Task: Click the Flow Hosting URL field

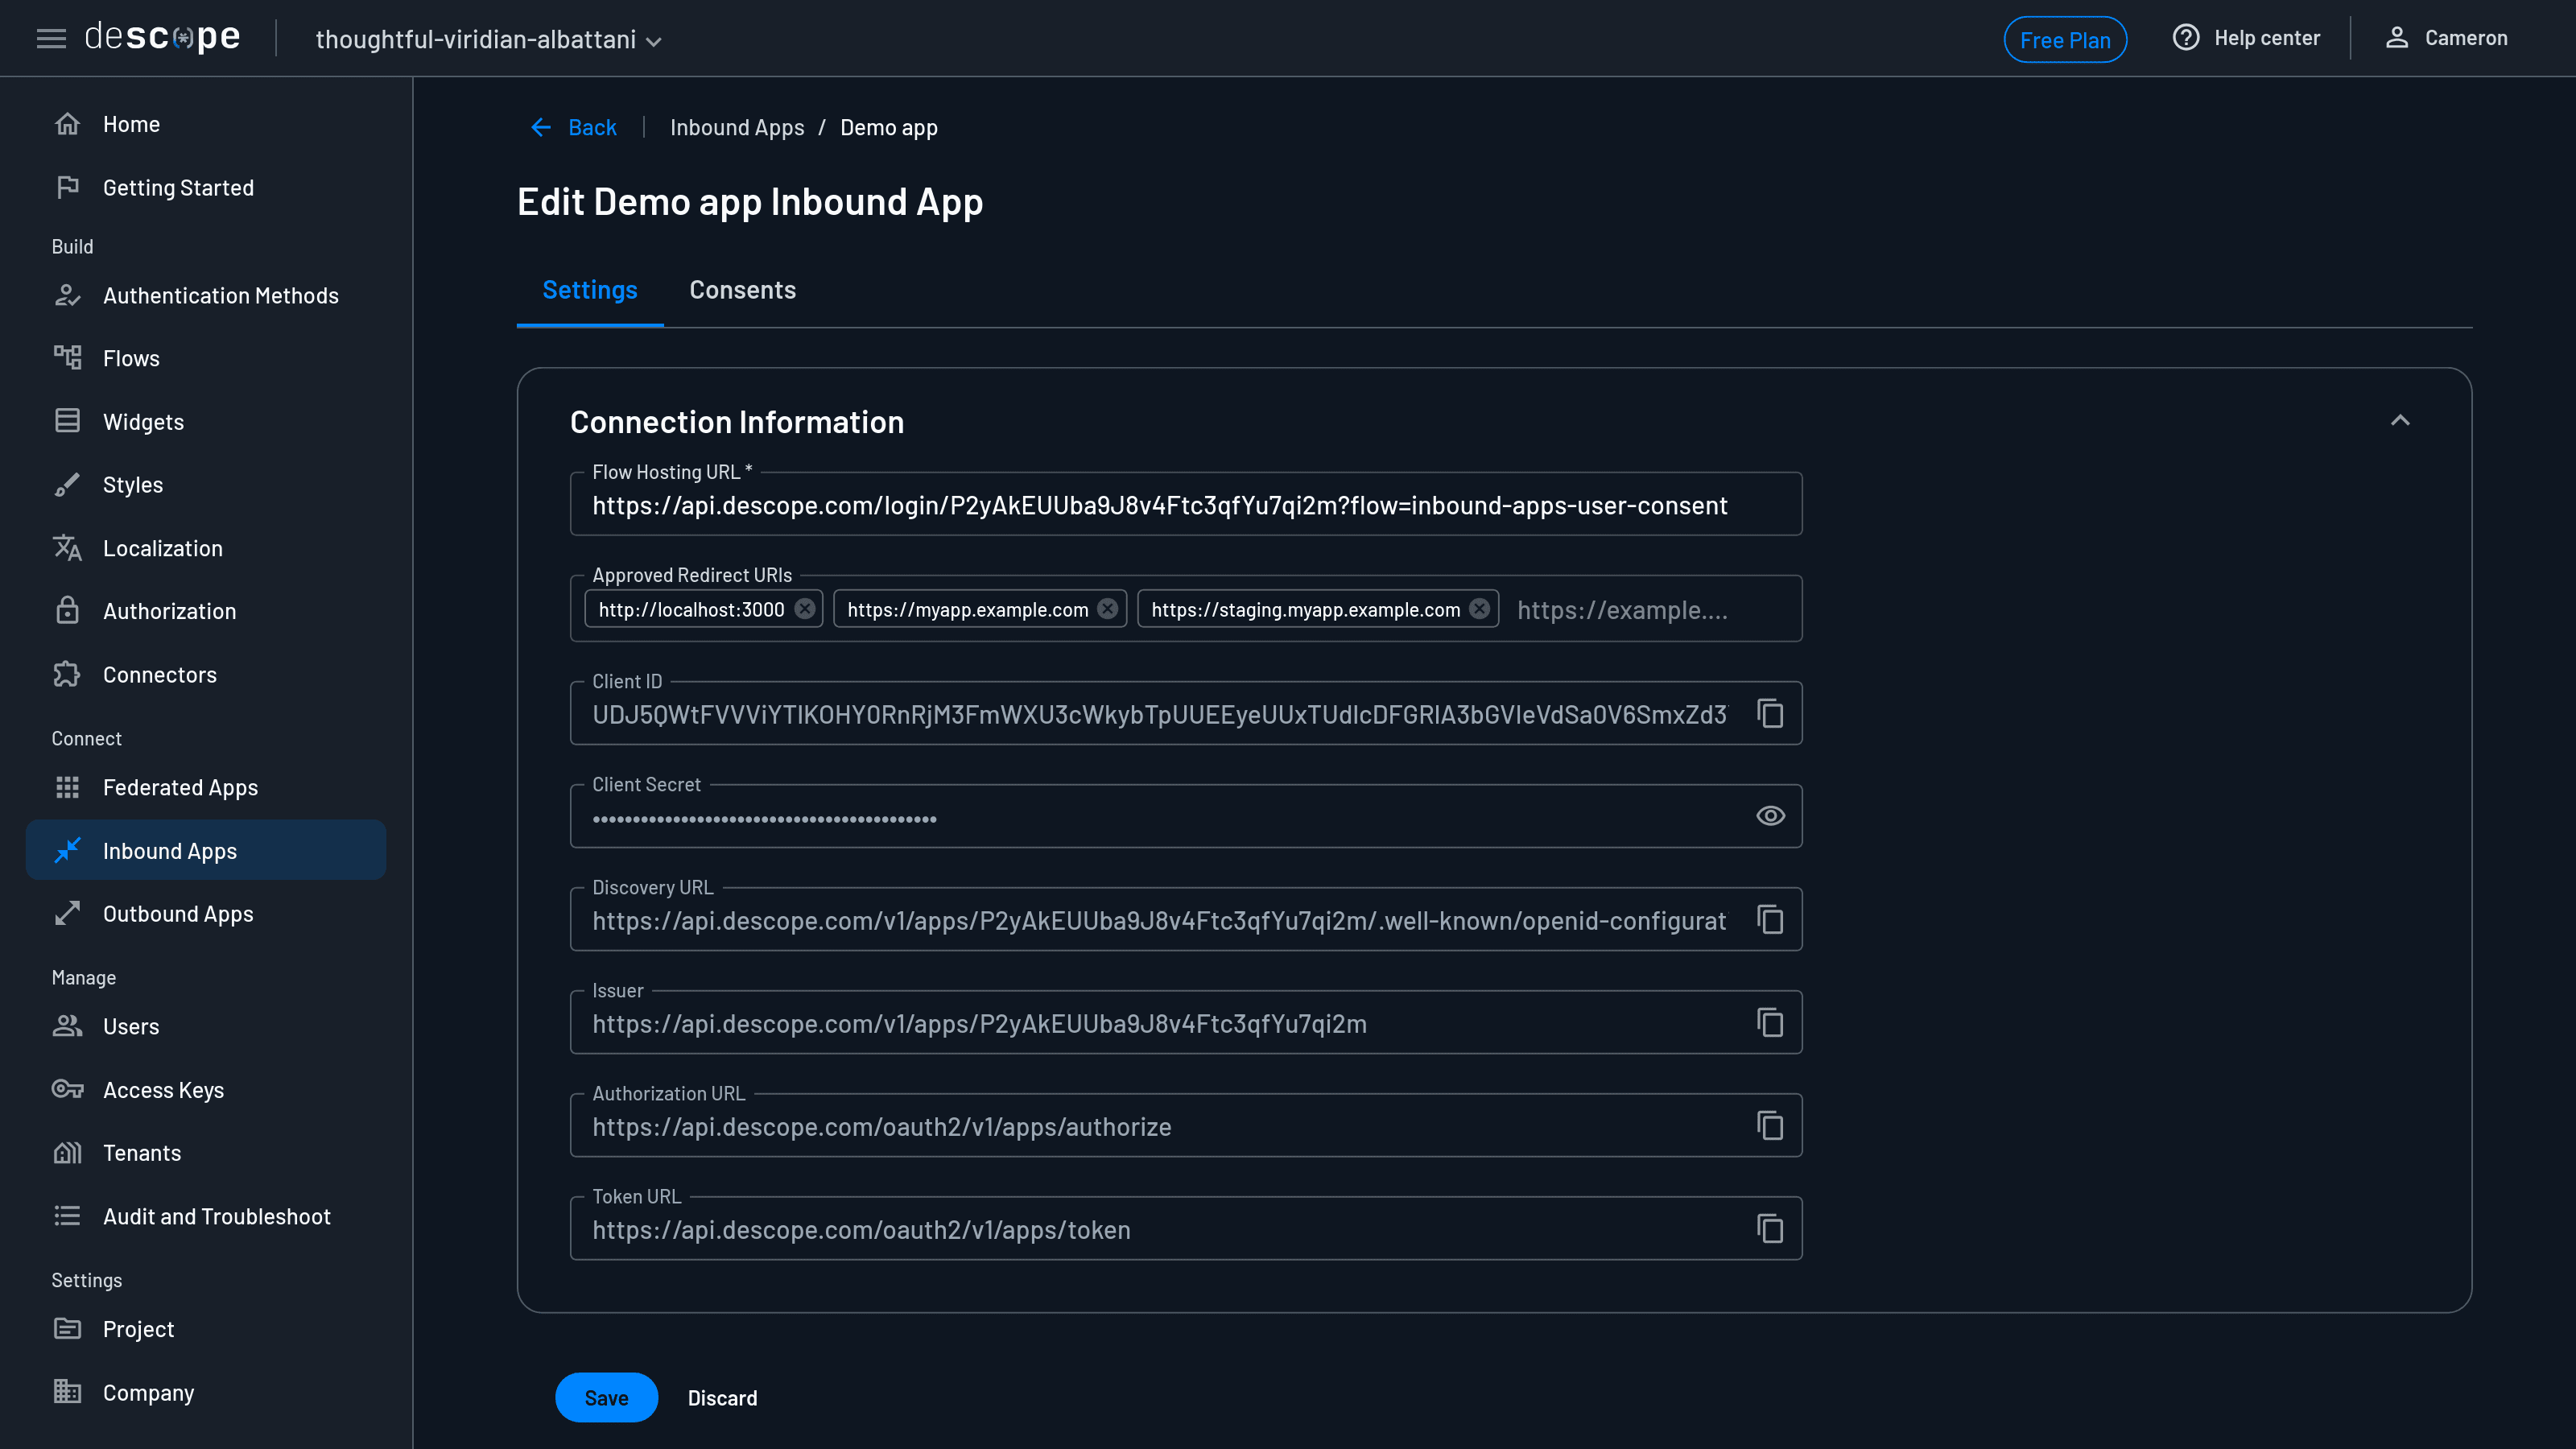Action: click(x=1160, y=506)
